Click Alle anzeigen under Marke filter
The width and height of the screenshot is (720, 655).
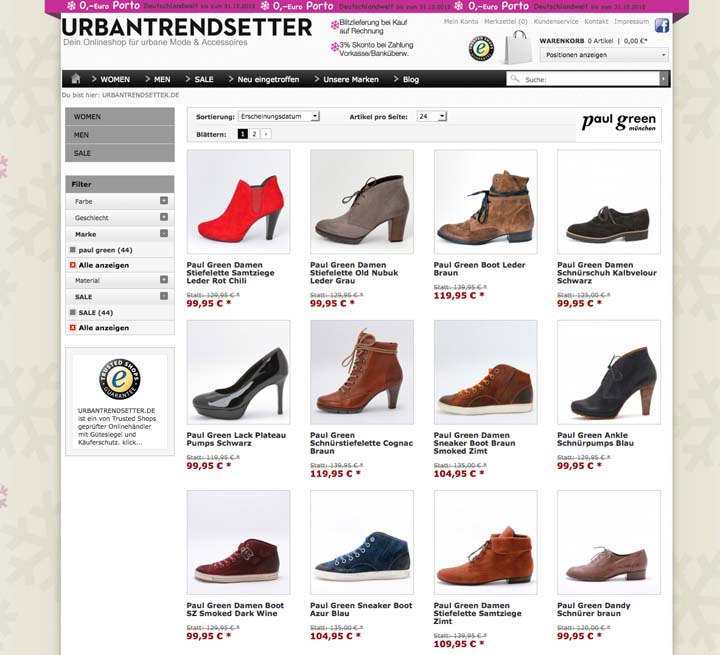click(x=104, y=265)
